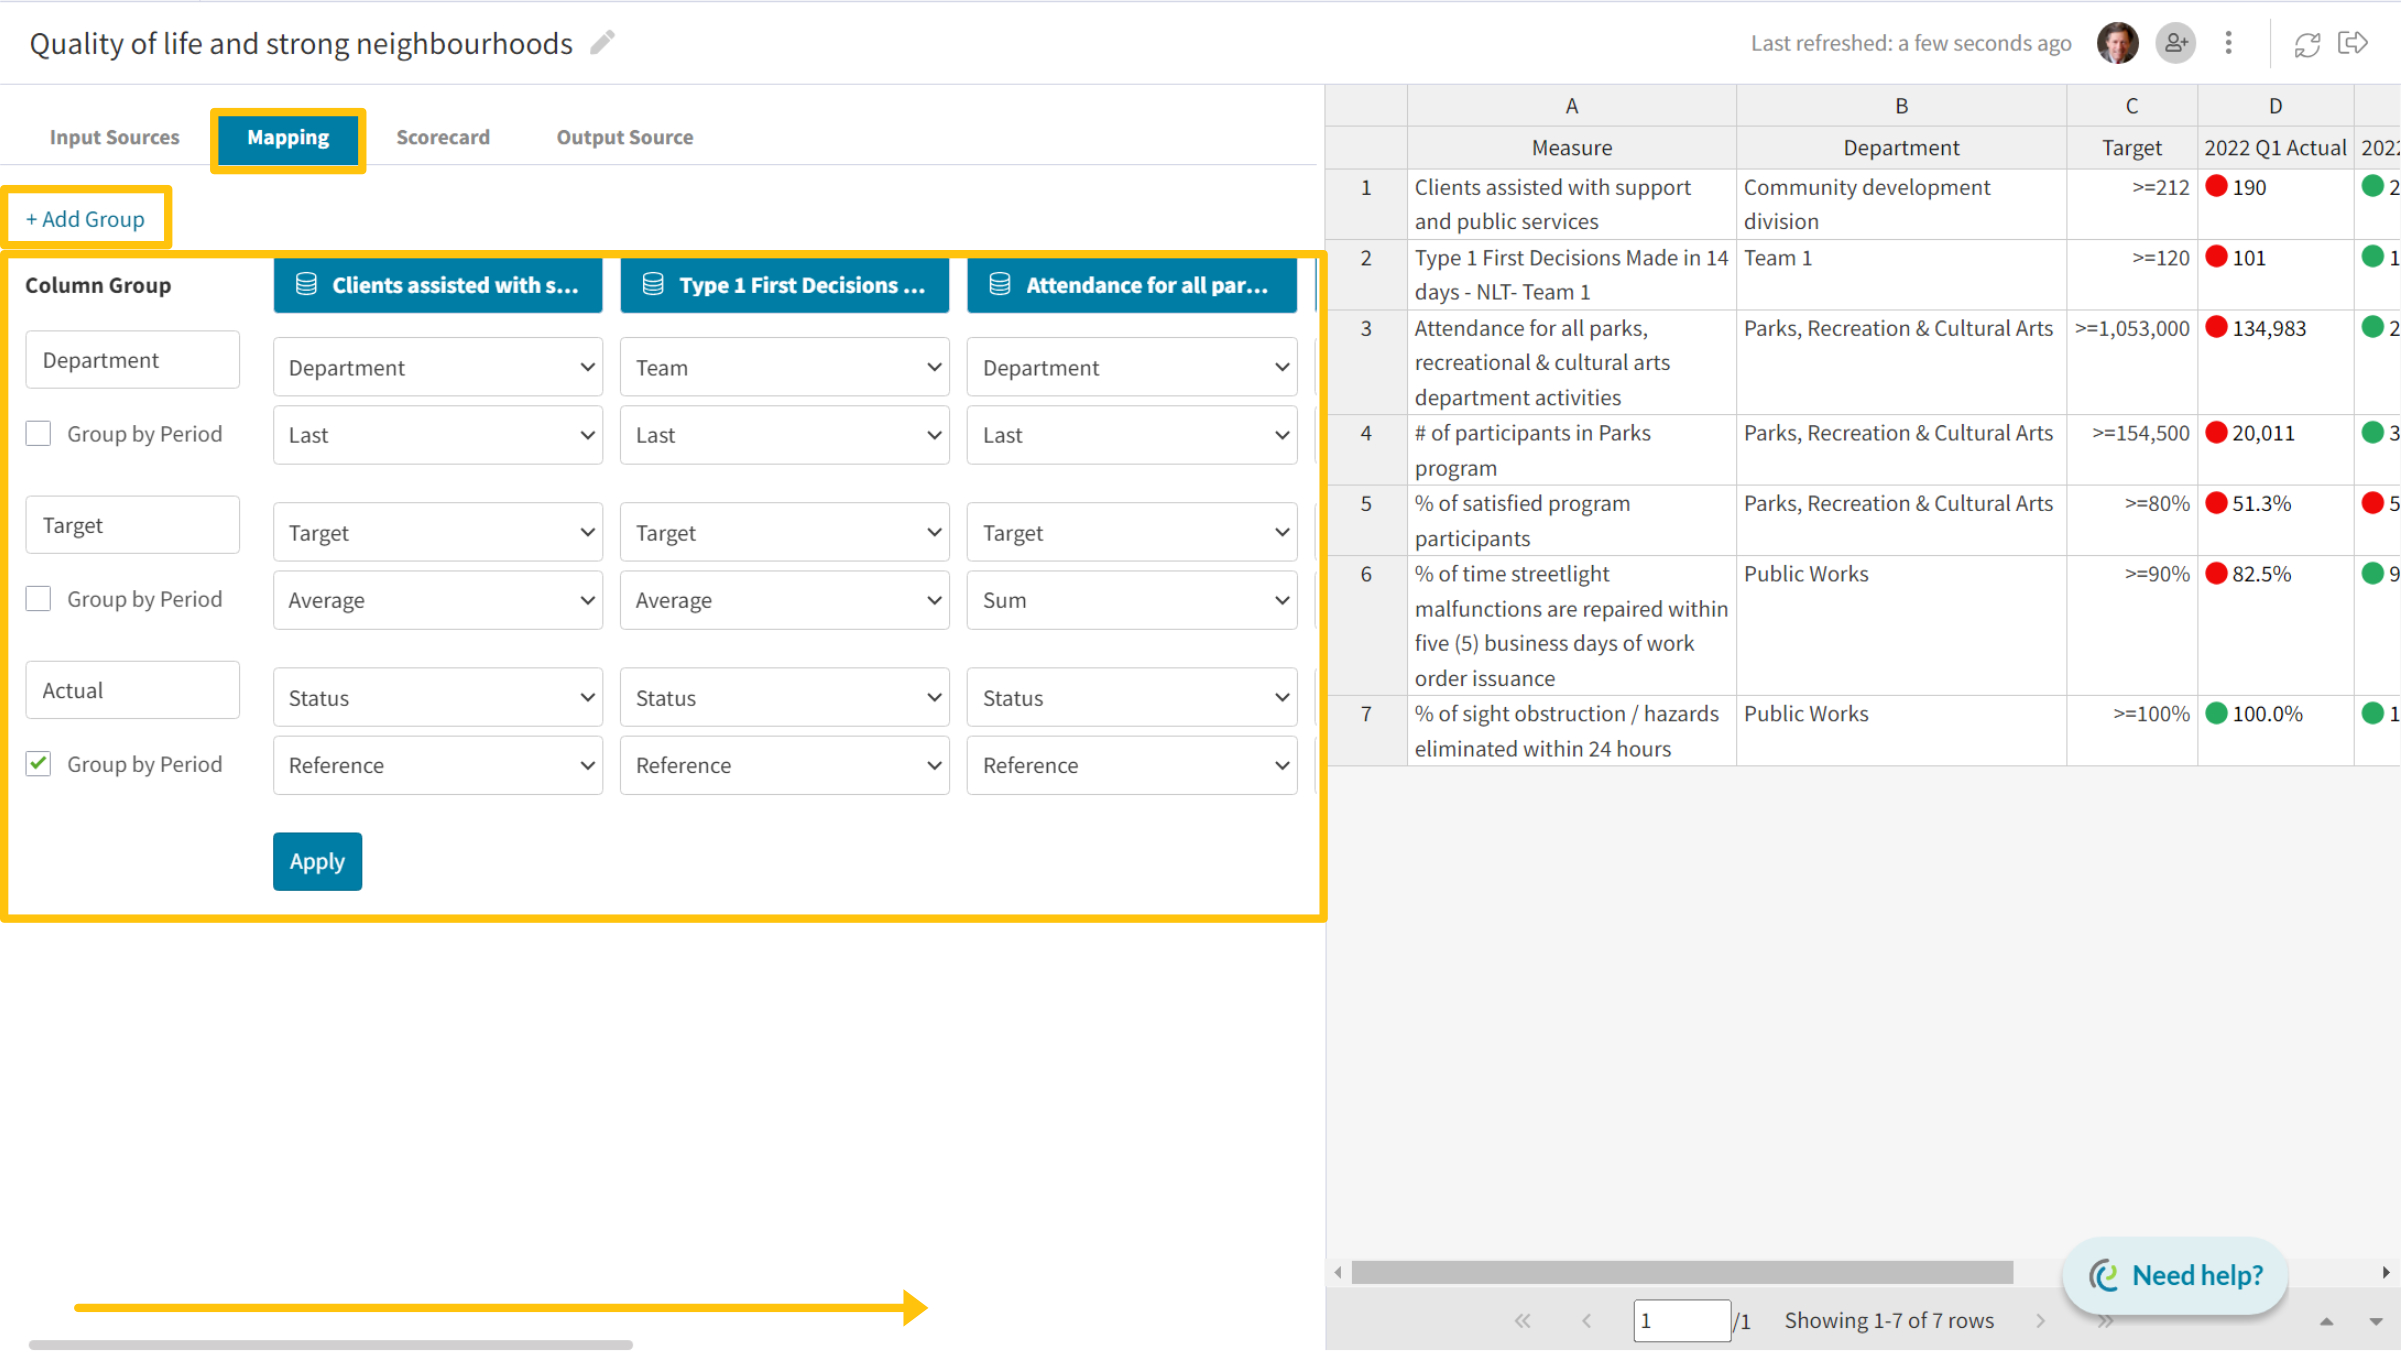Click the pencil icon to rename the scorecard

pos(602,43)
